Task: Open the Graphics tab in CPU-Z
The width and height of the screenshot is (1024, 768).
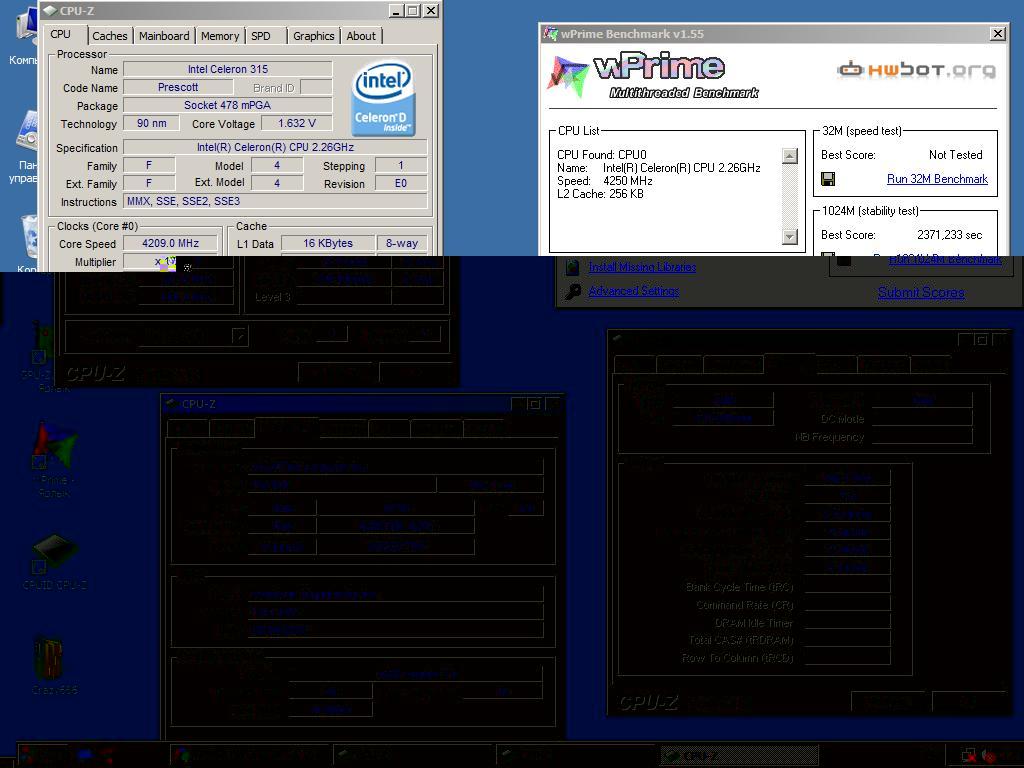Action: pyautogui.click(x=313, y=36)
